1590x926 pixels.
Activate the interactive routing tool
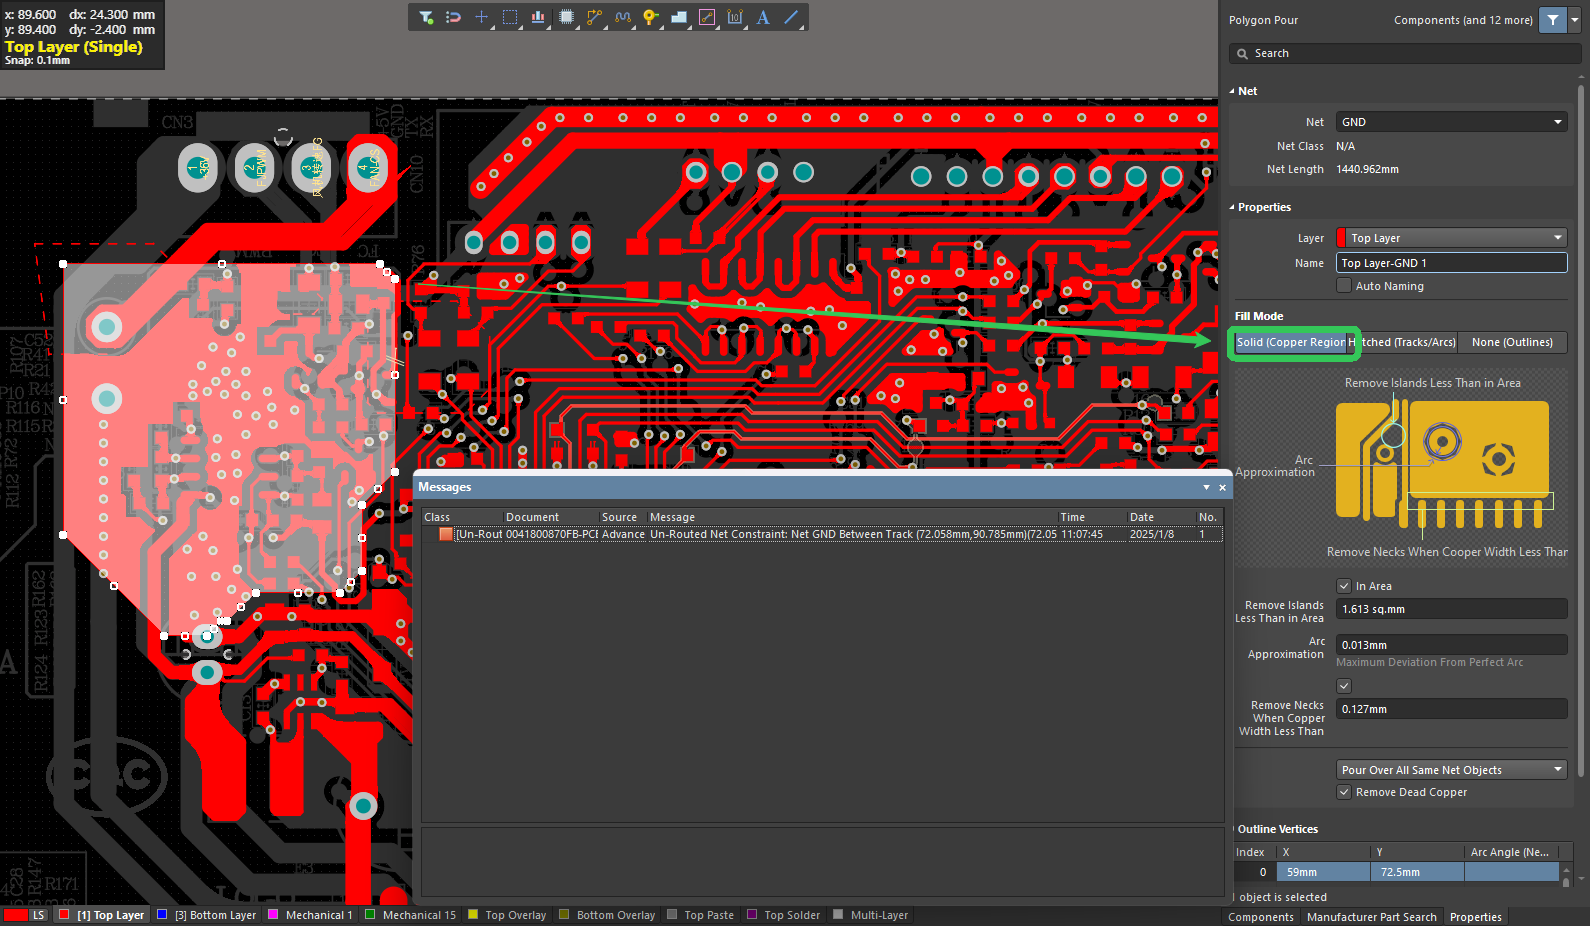click(594, 17)
